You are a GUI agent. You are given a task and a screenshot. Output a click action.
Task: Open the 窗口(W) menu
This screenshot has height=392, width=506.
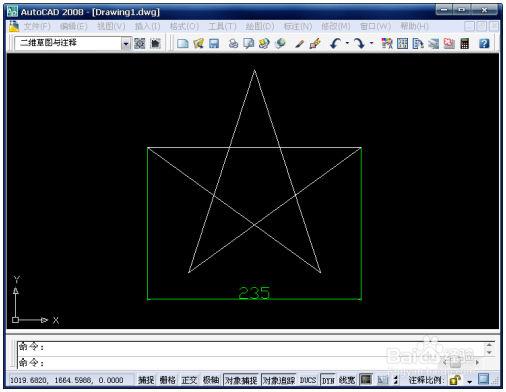point(375,26)
